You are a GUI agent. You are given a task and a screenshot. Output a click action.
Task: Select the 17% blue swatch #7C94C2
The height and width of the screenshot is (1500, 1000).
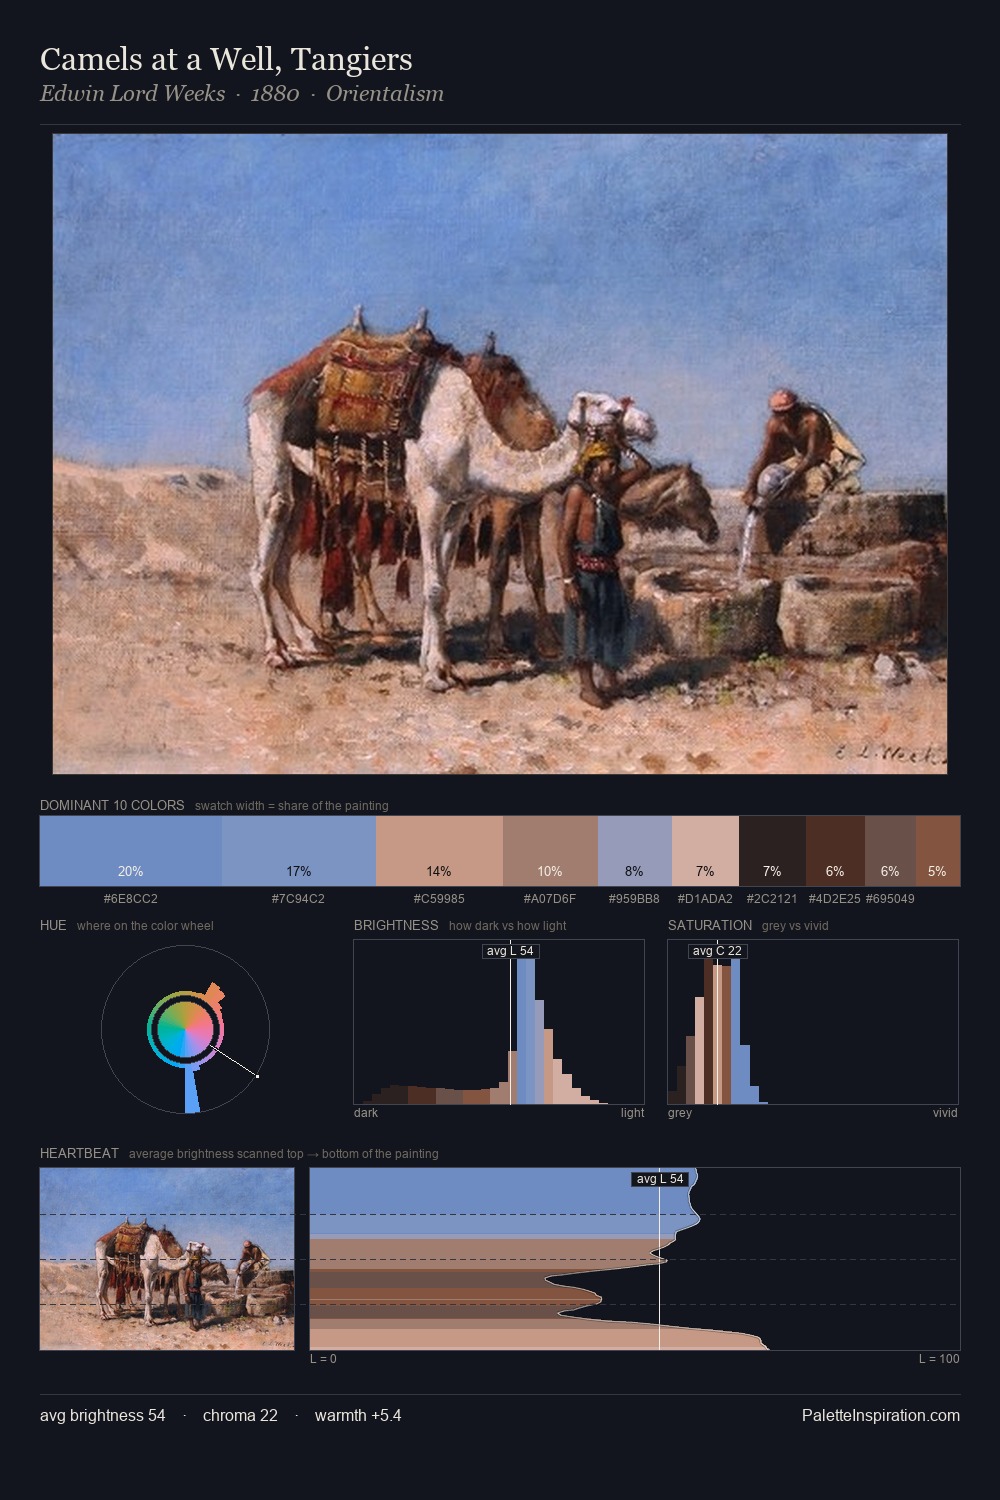(x=299, y=851)
